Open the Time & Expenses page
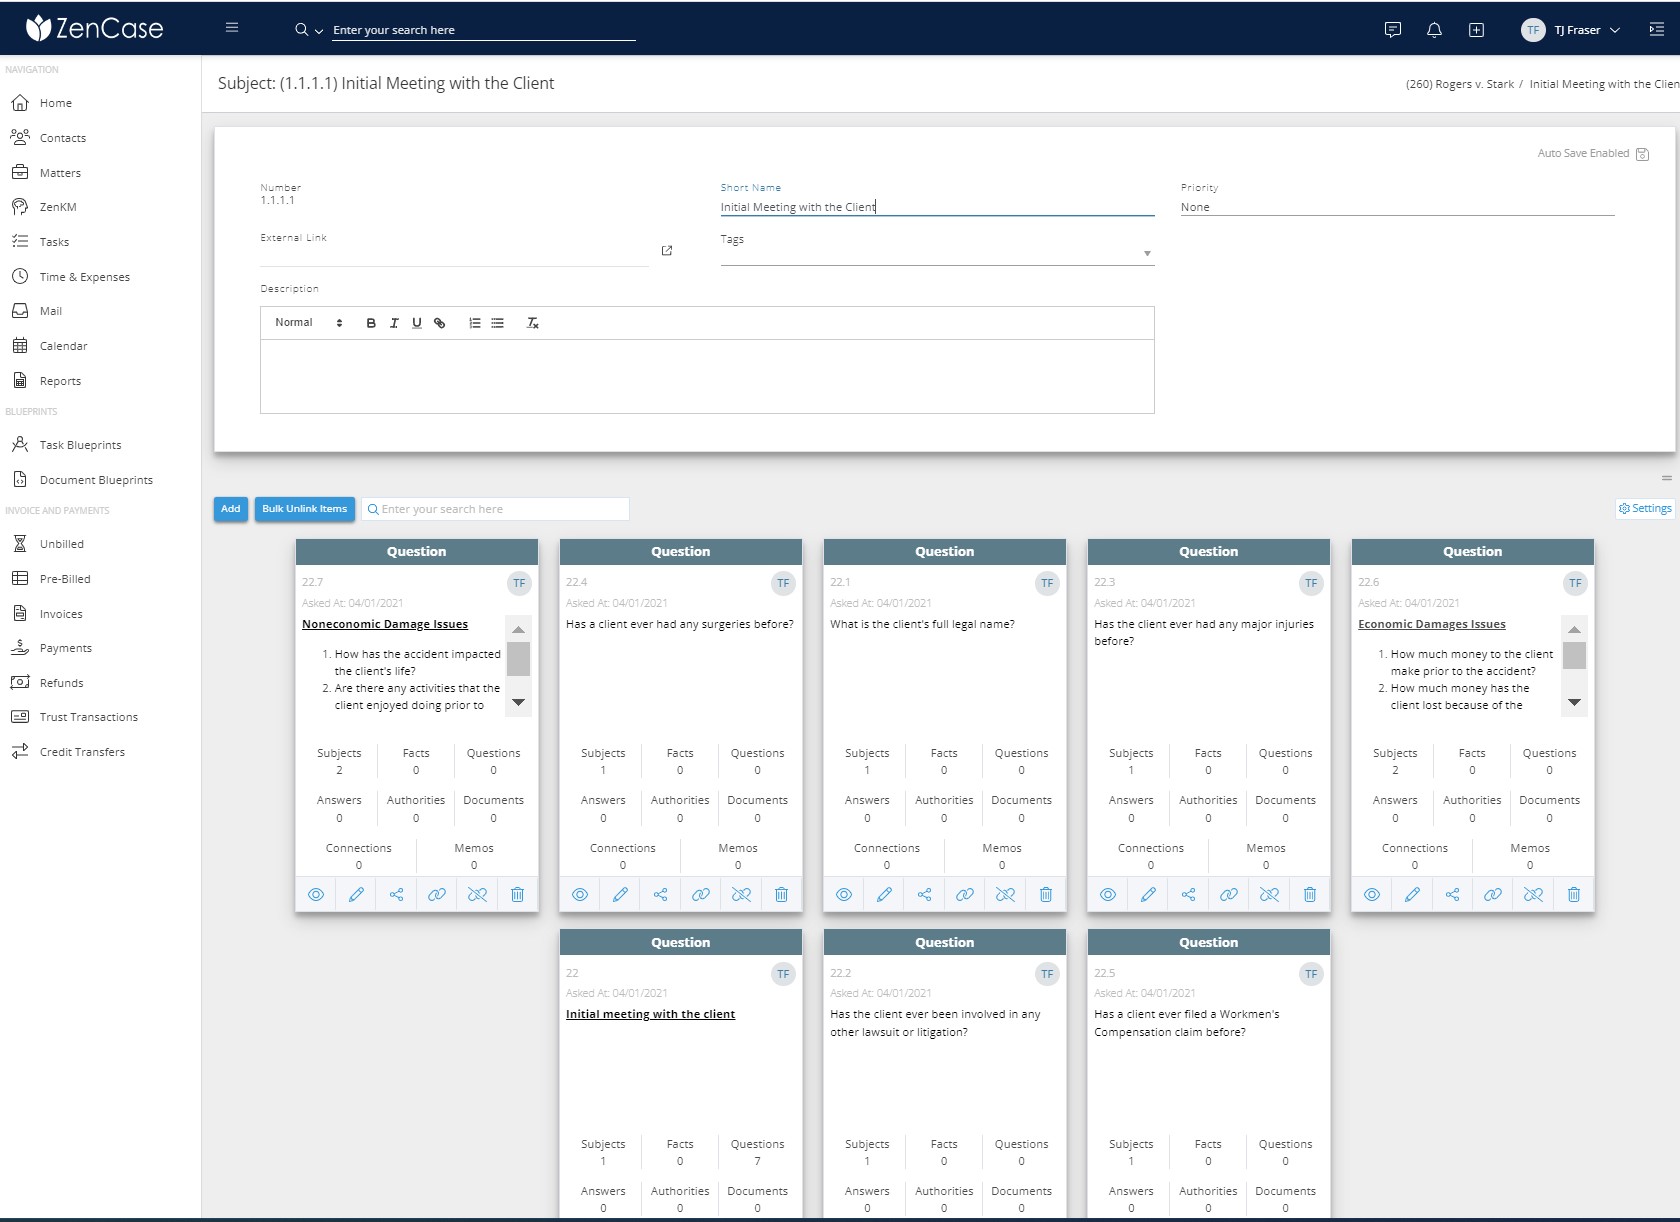The height and width of the screenshot is (1222, 1680). click(85, 276)
